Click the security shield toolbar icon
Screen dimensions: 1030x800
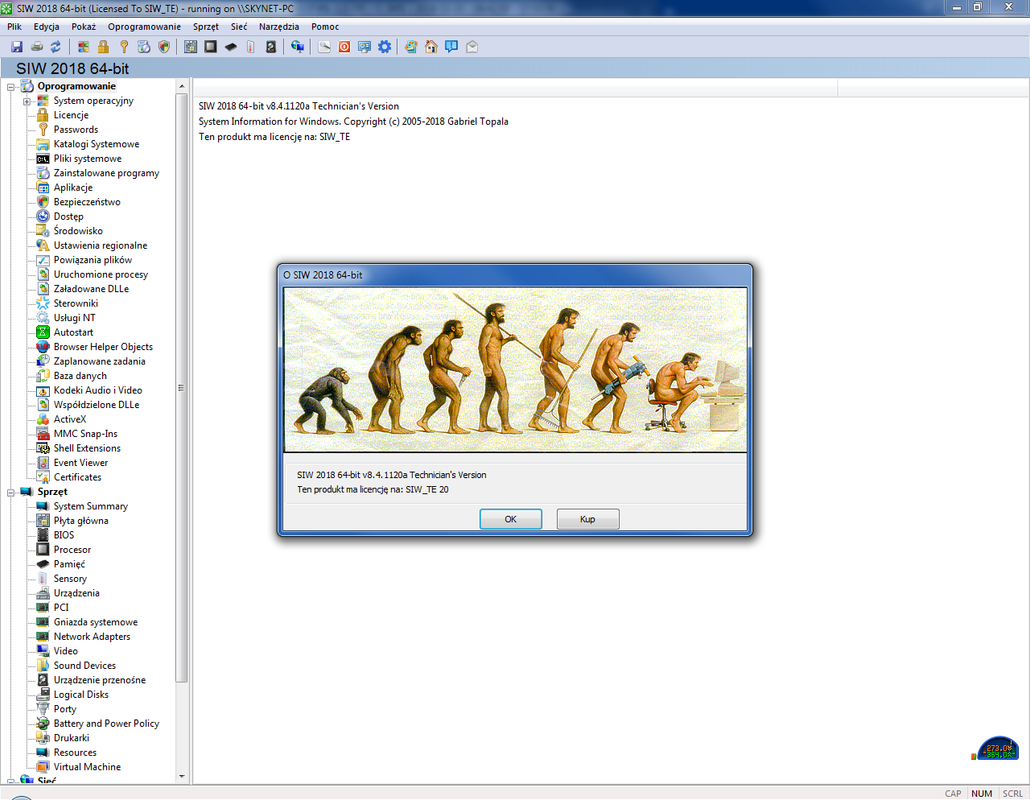click(x=164, y=47)
